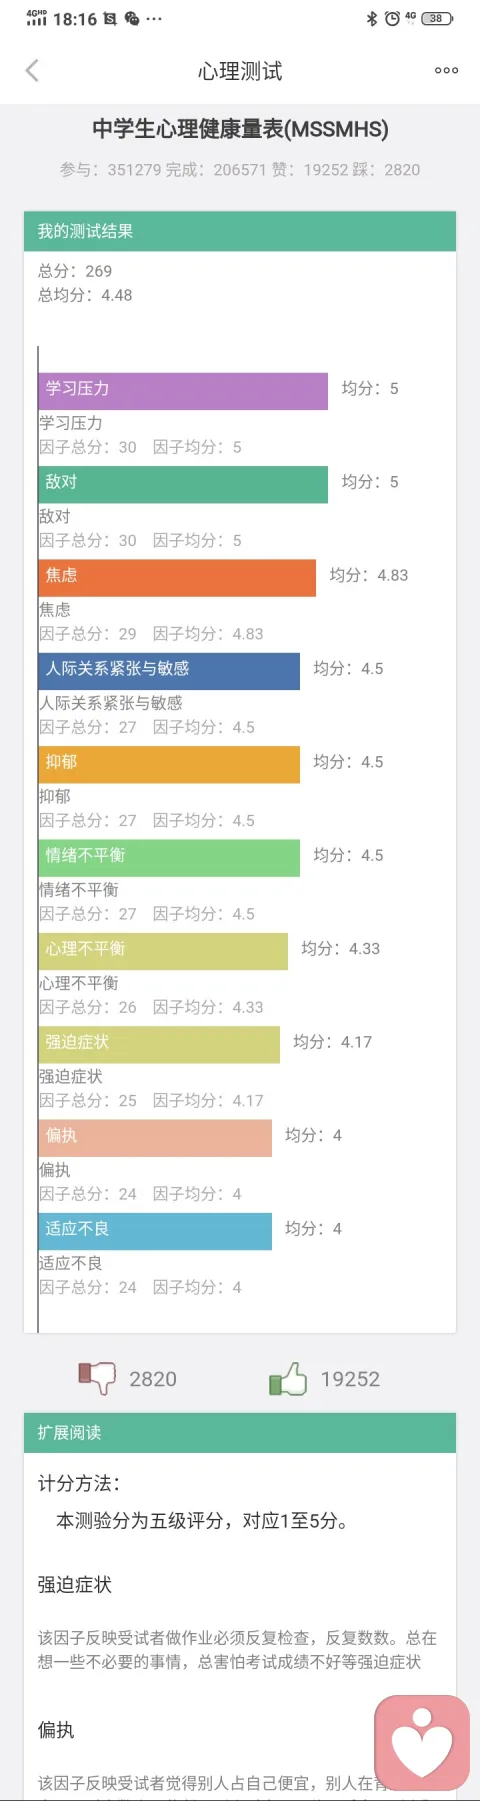The width and height of the screenshot is (480, 1801).
Task: Select the 强迫症状 result bar
Action: [159, 1044]
